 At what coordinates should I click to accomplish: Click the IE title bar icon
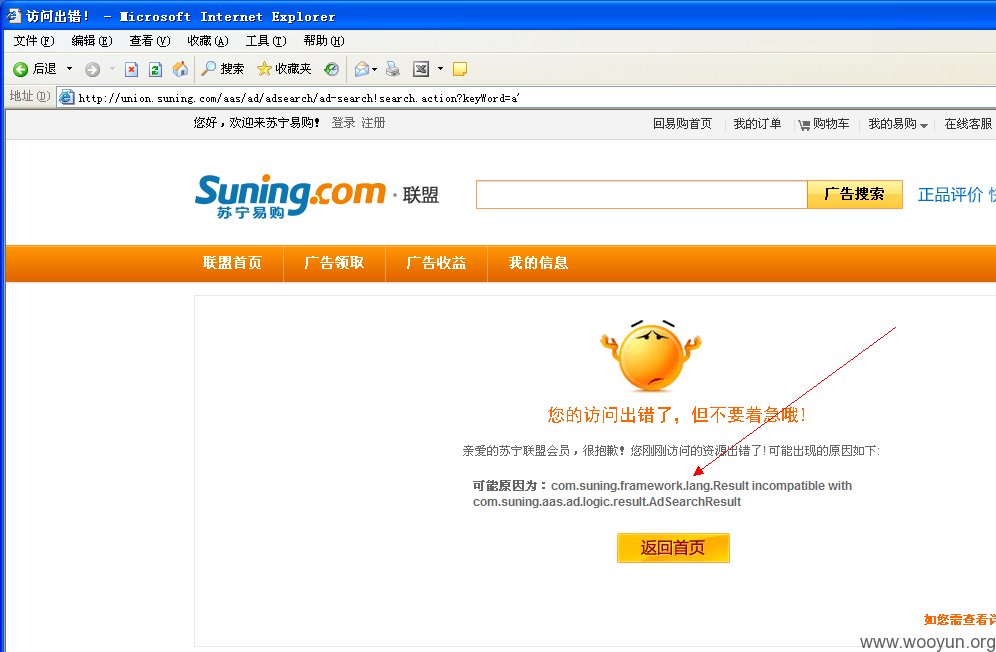coord(13,16)
